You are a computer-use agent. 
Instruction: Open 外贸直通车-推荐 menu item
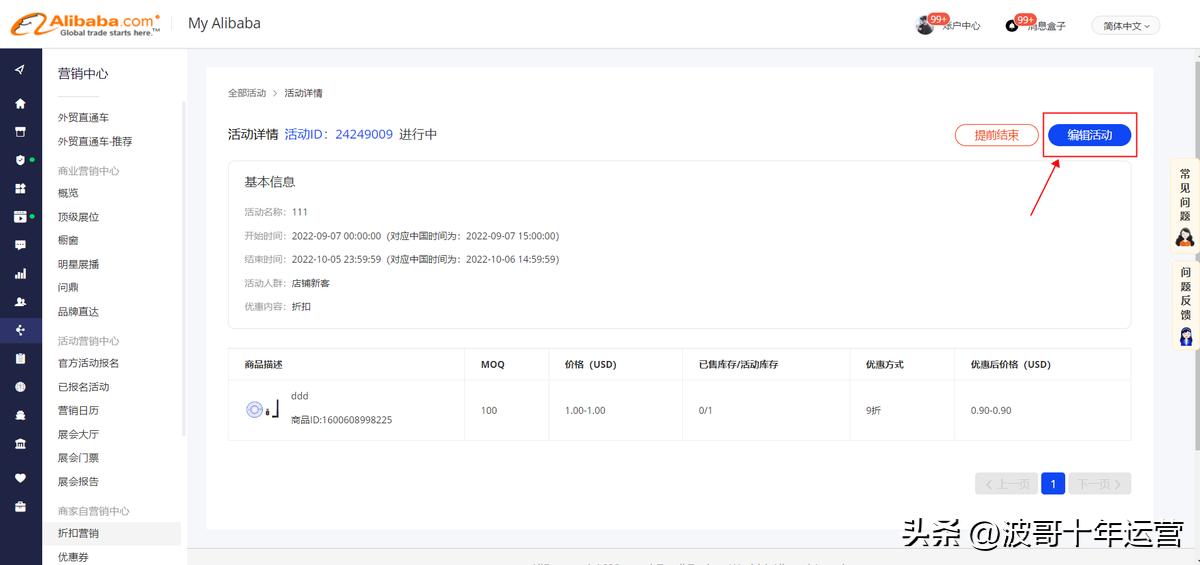coord(95,142)
